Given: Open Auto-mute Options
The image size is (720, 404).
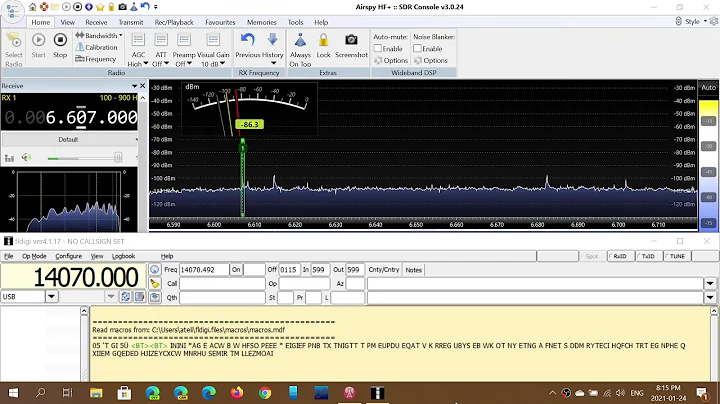Looking at the screenshot, I should pyautogui.click(x=391, y=60).
